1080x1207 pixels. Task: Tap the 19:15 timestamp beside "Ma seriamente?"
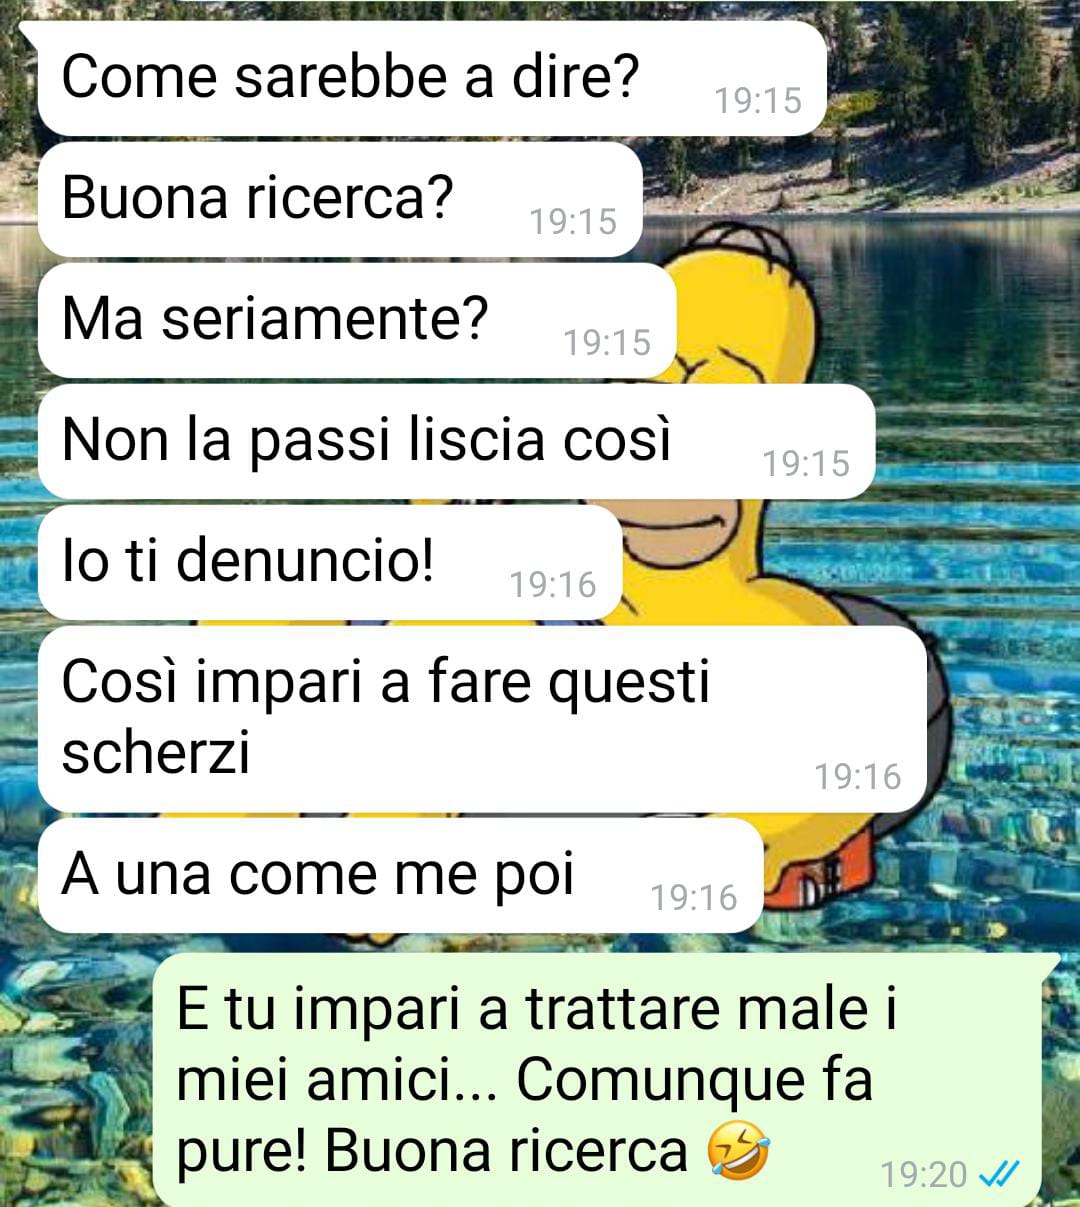(607, 342)
